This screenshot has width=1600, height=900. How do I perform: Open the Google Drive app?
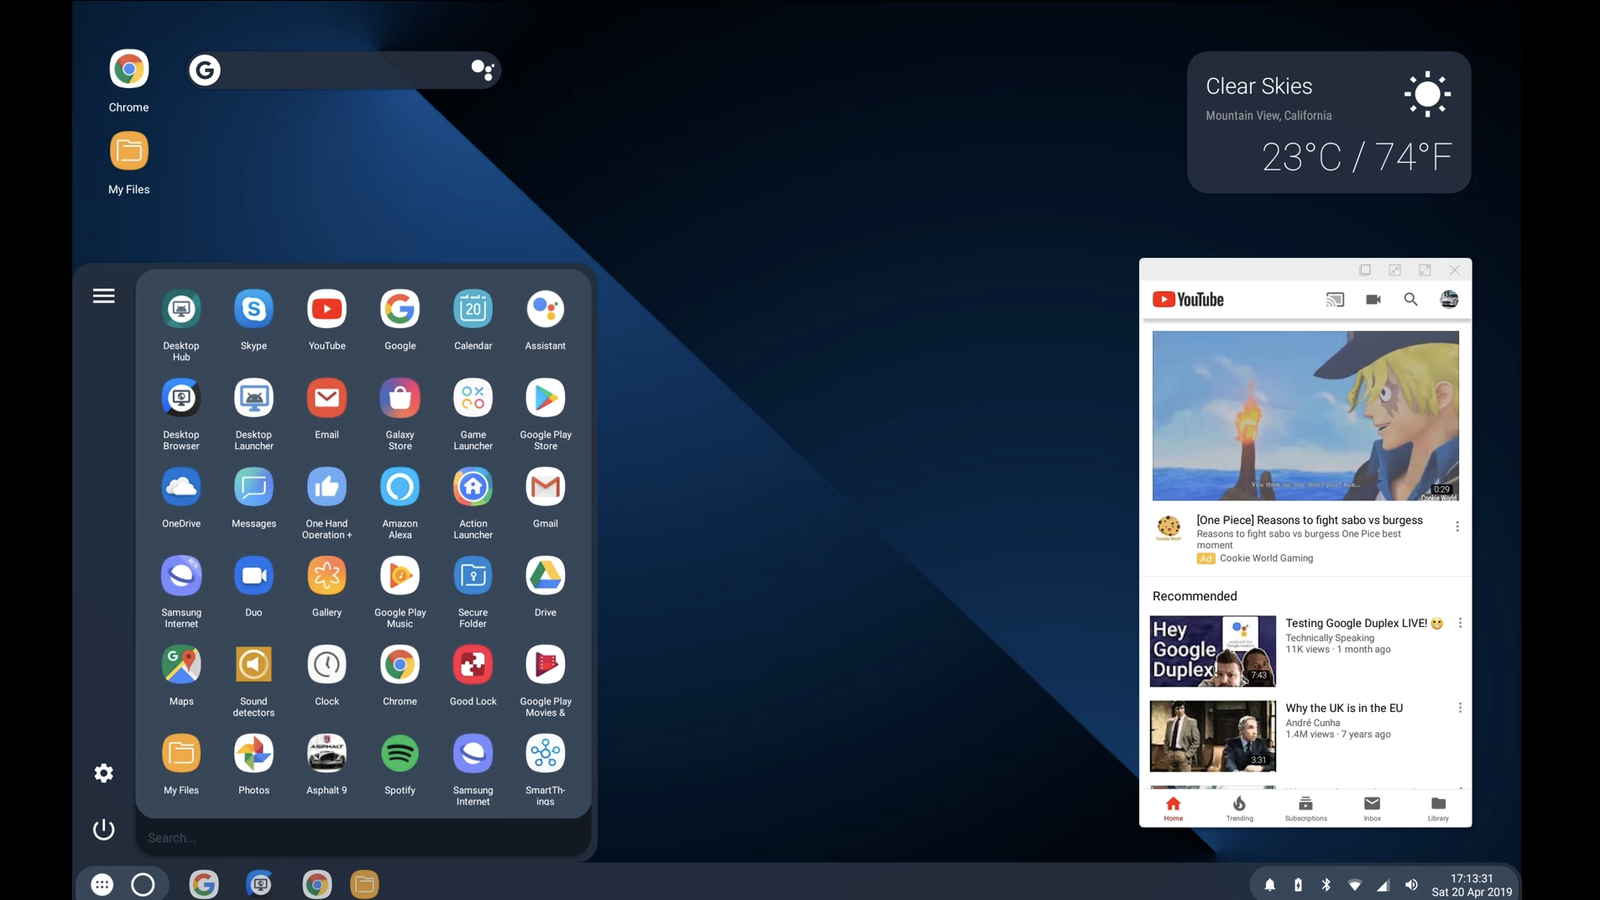[545, 577]
